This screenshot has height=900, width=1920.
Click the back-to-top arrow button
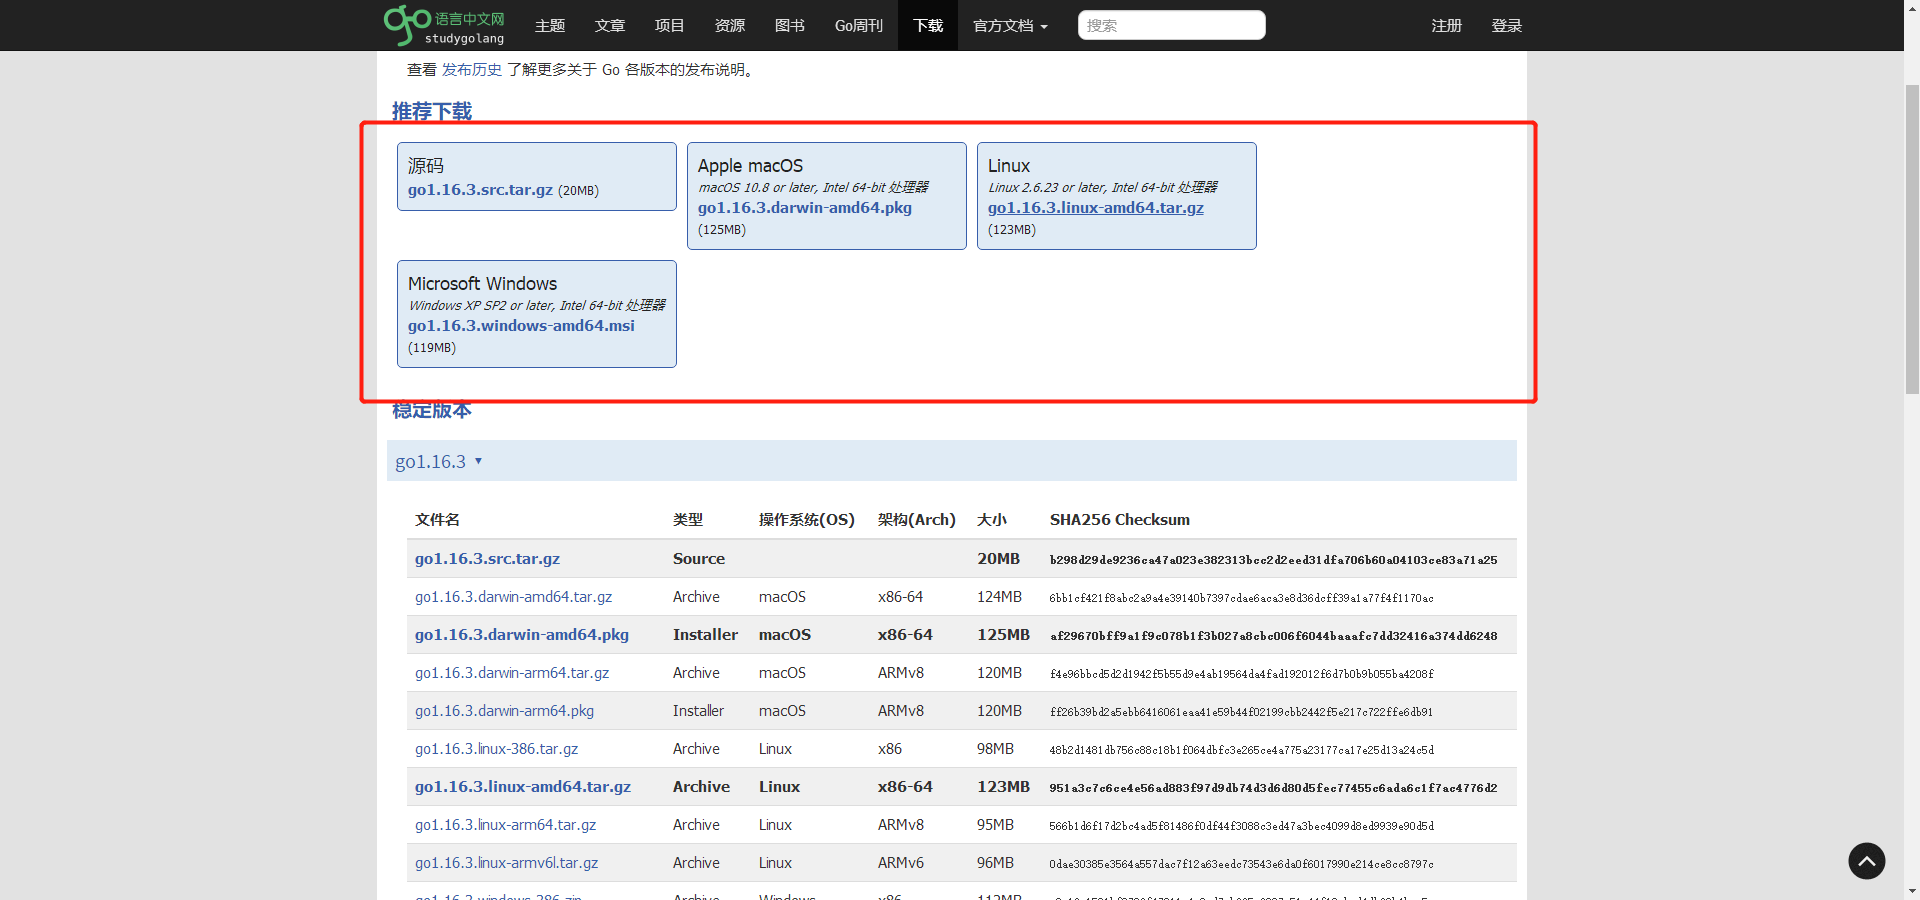(x=1866, y=861)
